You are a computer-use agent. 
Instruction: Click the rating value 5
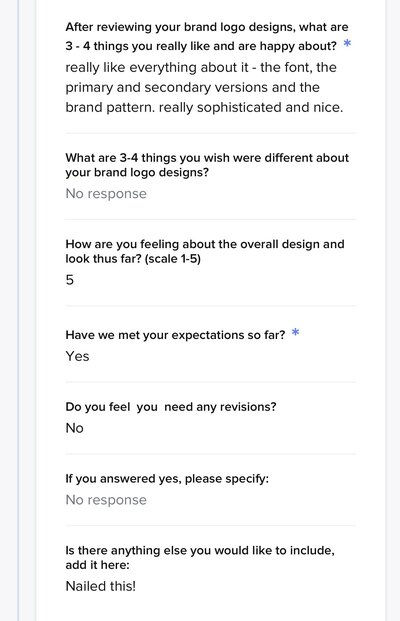pyautogui.click(x=70, y=280)
